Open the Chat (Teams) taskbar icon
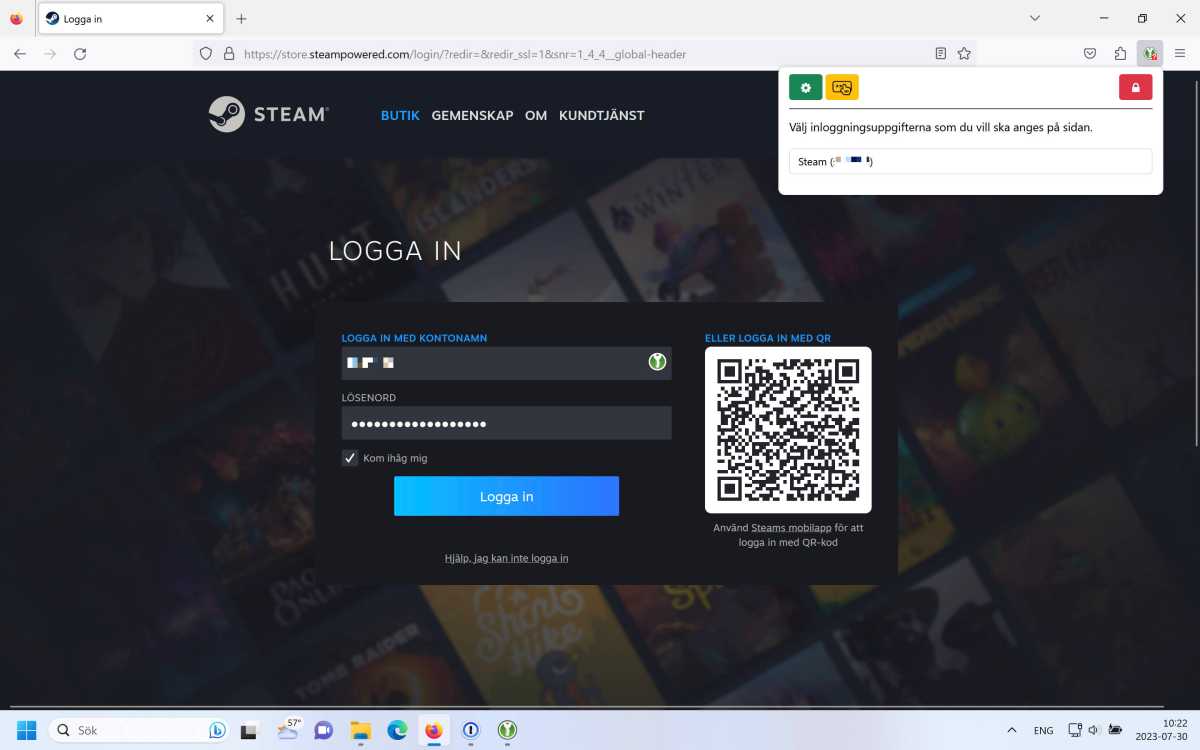The image size is (1200, 750). tap(323, 730)
